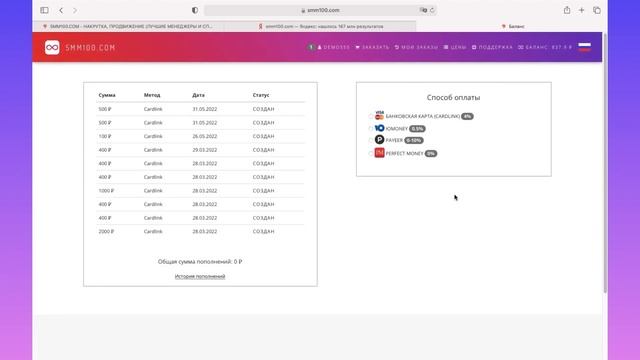The image size is (640, 360).
Task: Click the СОЗДАН status in the 2000 ₽ row
Action: pyautogui.click(x=263, y=231)
